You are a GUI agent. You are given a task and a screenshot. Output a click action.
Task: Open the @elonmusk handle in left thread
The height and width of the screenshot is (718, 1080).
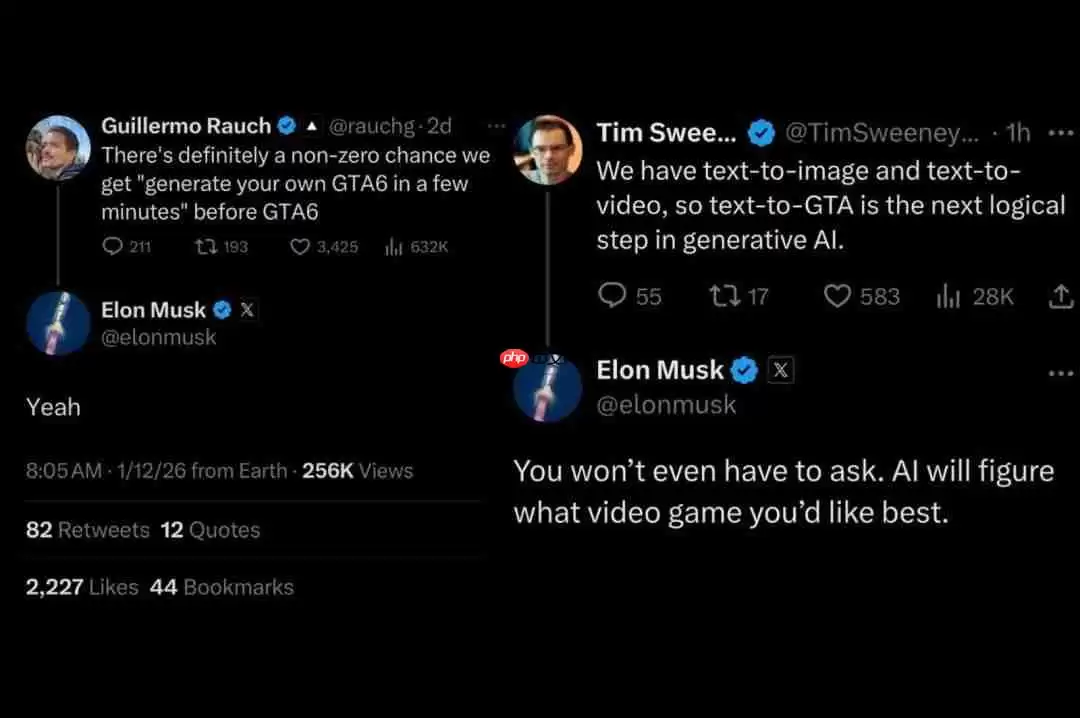(x=159, y=338)
